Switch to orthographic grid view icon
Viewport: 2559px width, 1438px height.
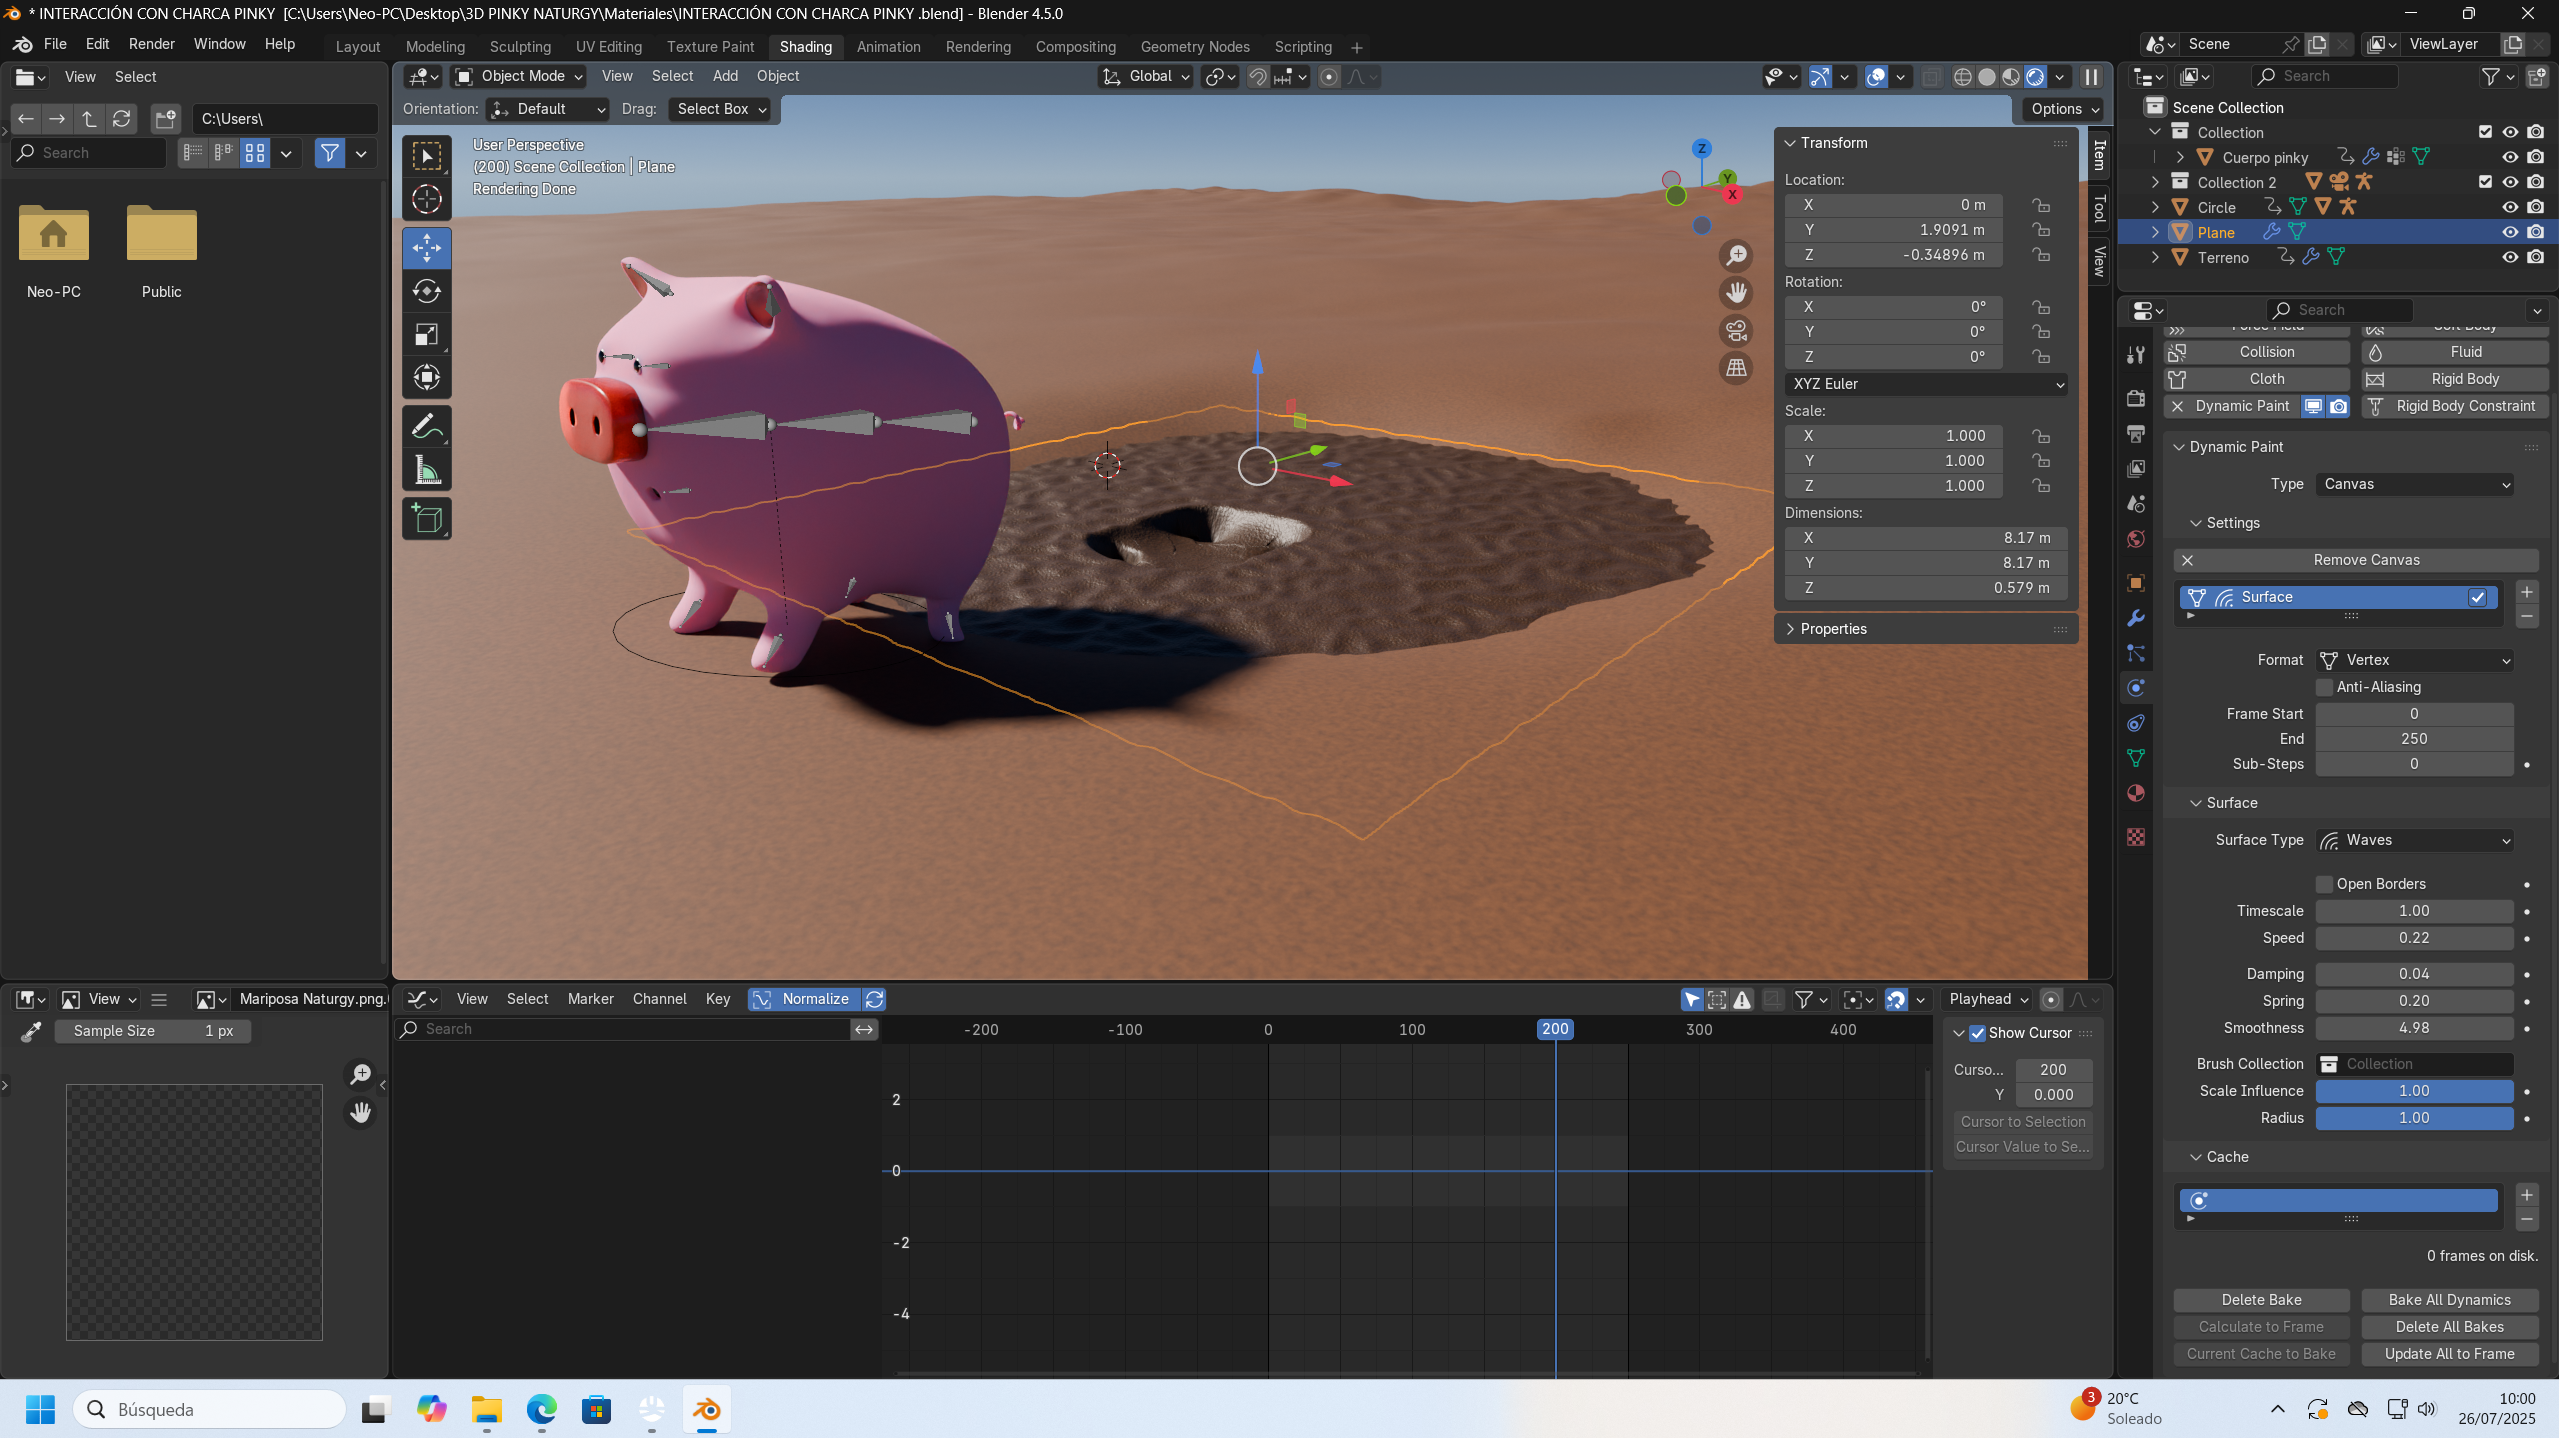tap(1737, 368)
